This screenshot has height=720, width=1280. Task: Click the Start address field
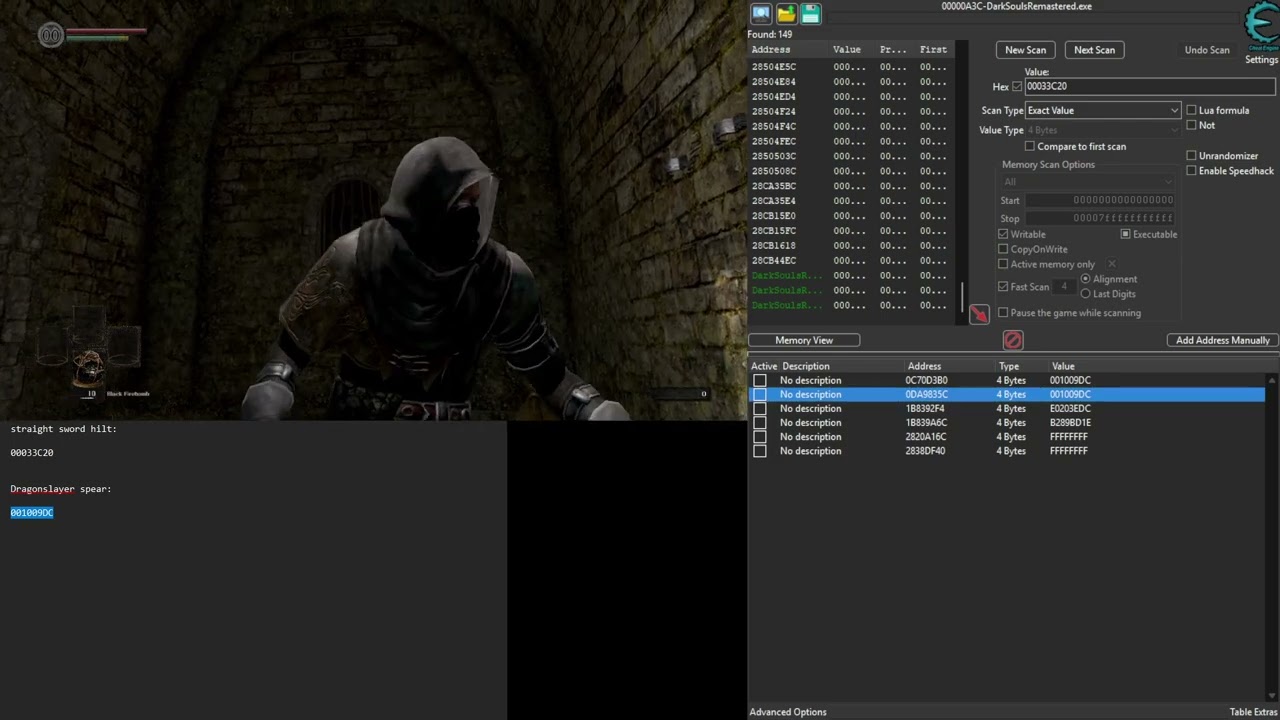tap(1101, 200)
